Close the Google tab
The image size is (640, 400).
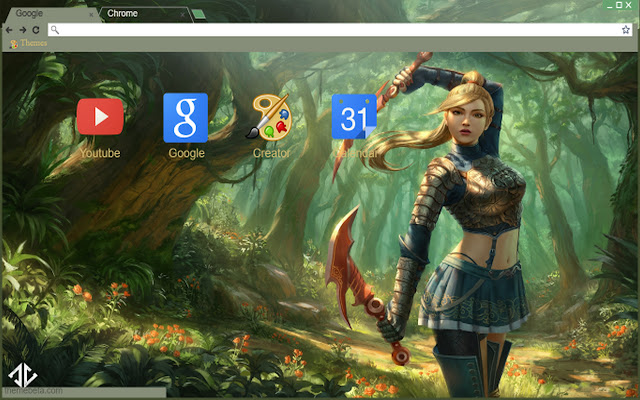[x=91, y=15]
